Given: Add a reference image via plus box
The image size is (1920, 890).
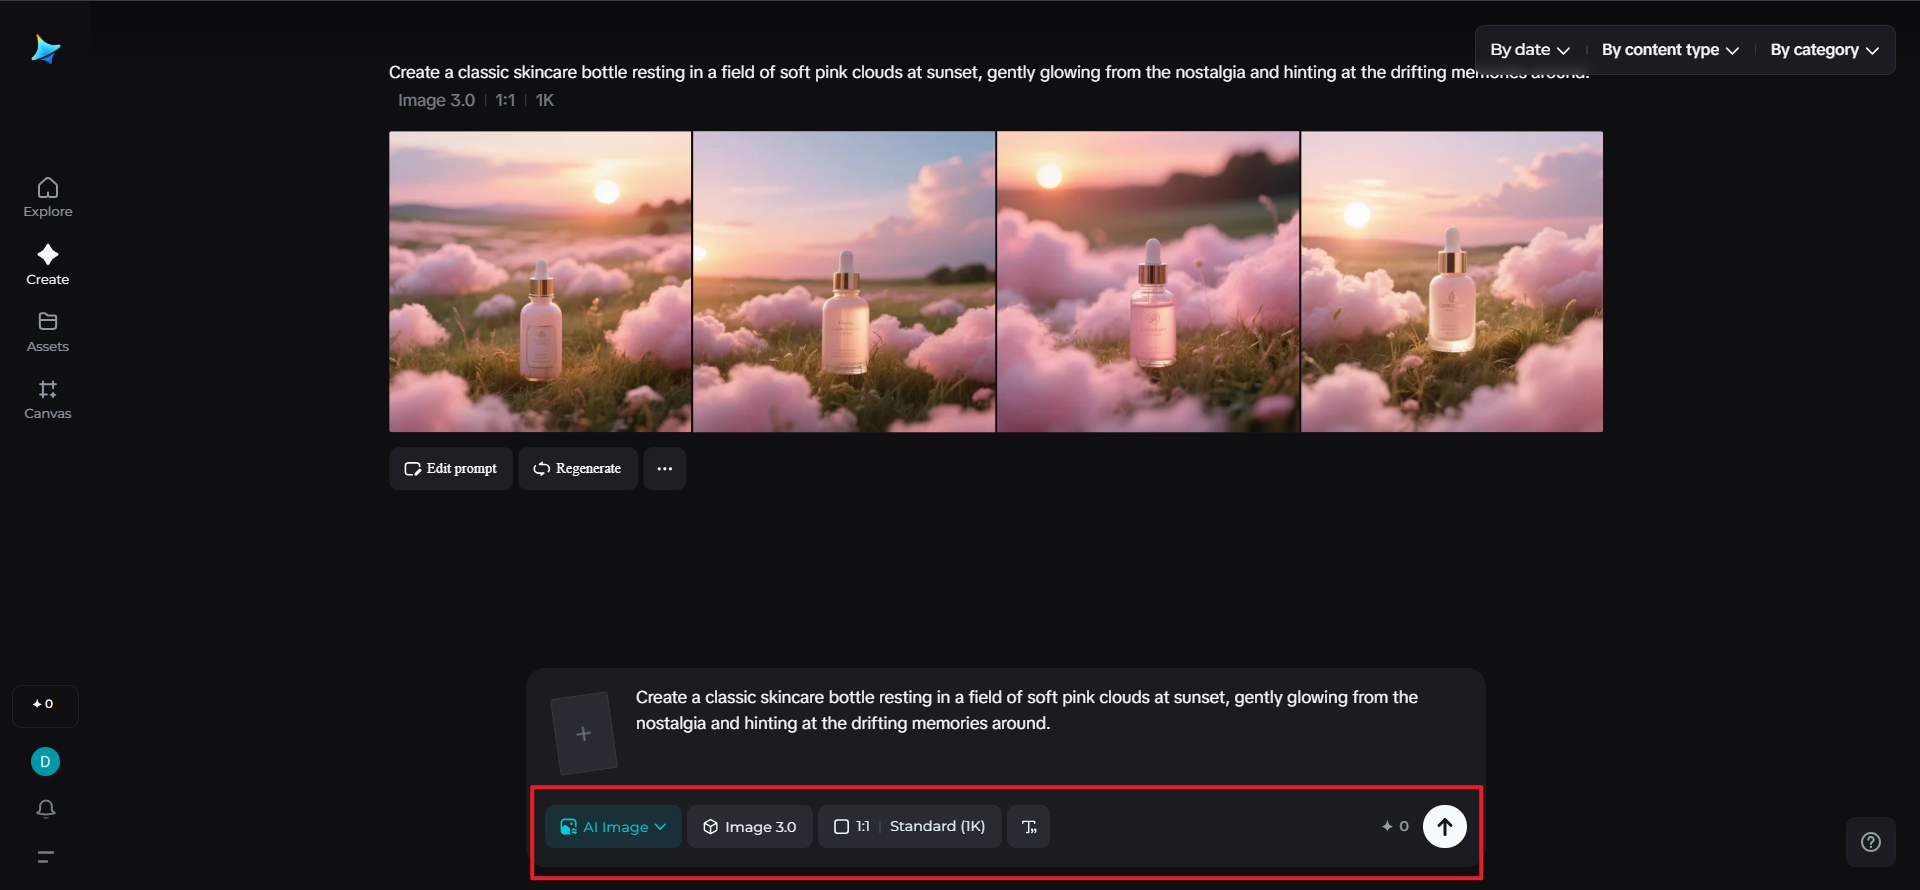Looking at the screenshot, I should click(x=584, y=734).
